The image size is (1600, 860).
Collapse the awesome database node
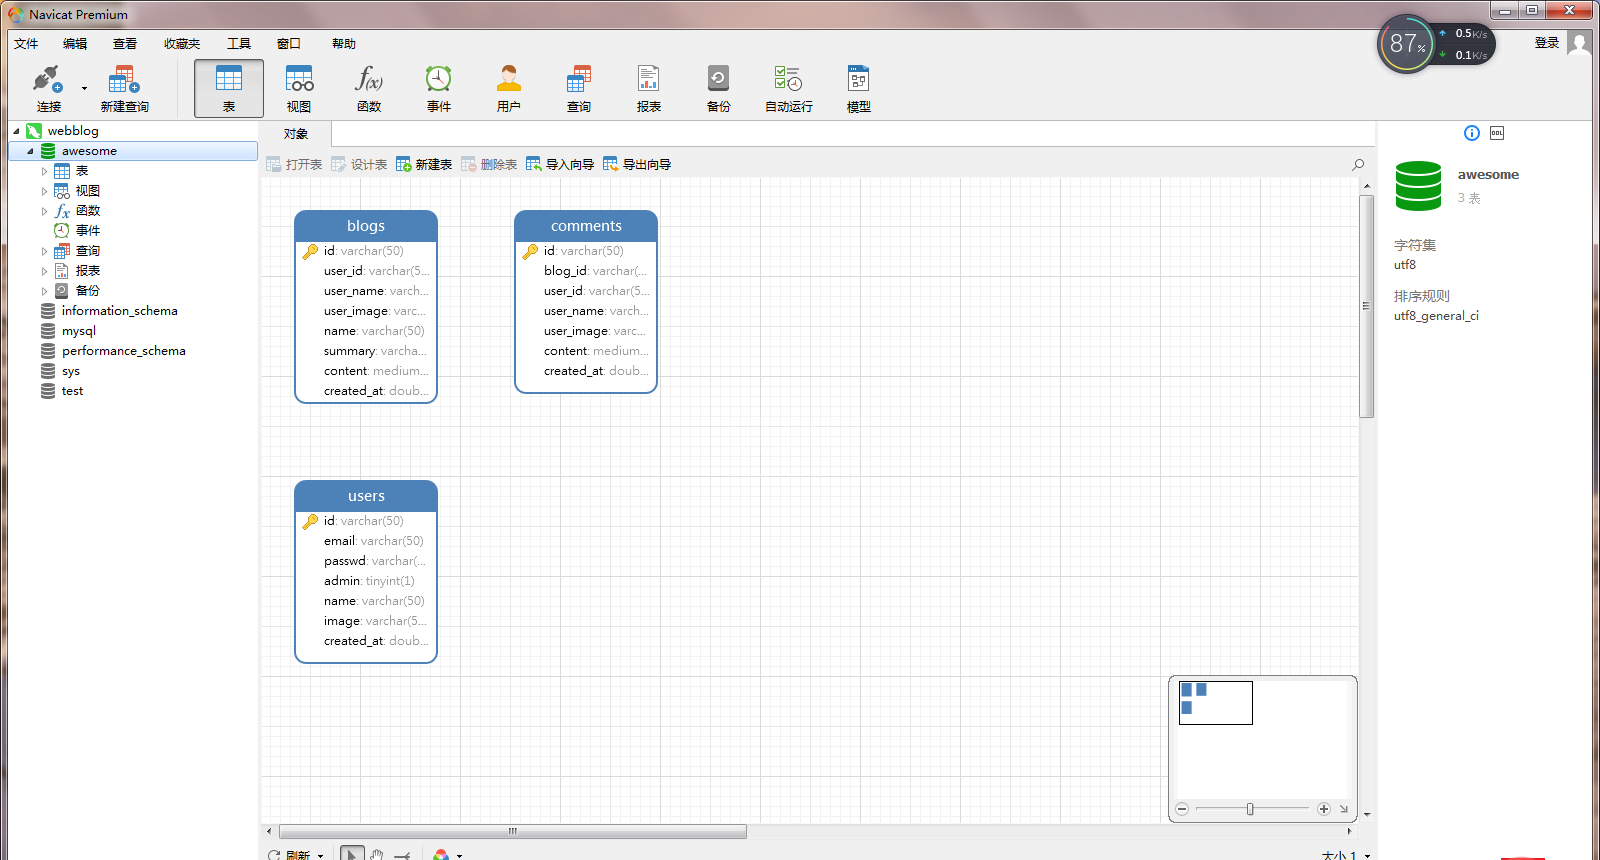click(30, 151)
